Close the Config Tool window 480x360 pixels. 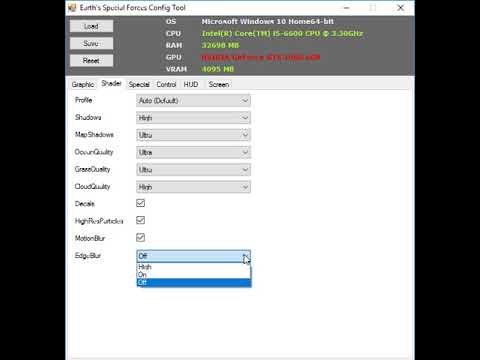[x=401, y=8]
